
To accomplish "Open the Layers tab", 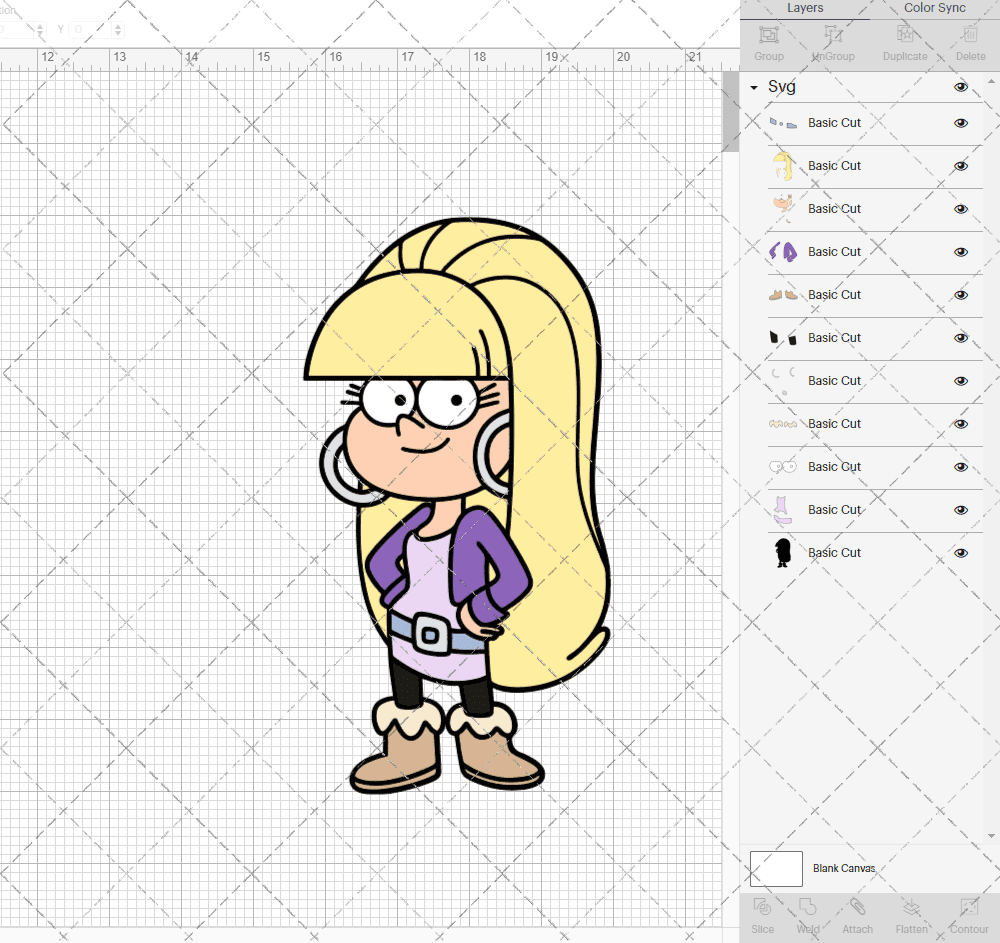I will (805, 8).
